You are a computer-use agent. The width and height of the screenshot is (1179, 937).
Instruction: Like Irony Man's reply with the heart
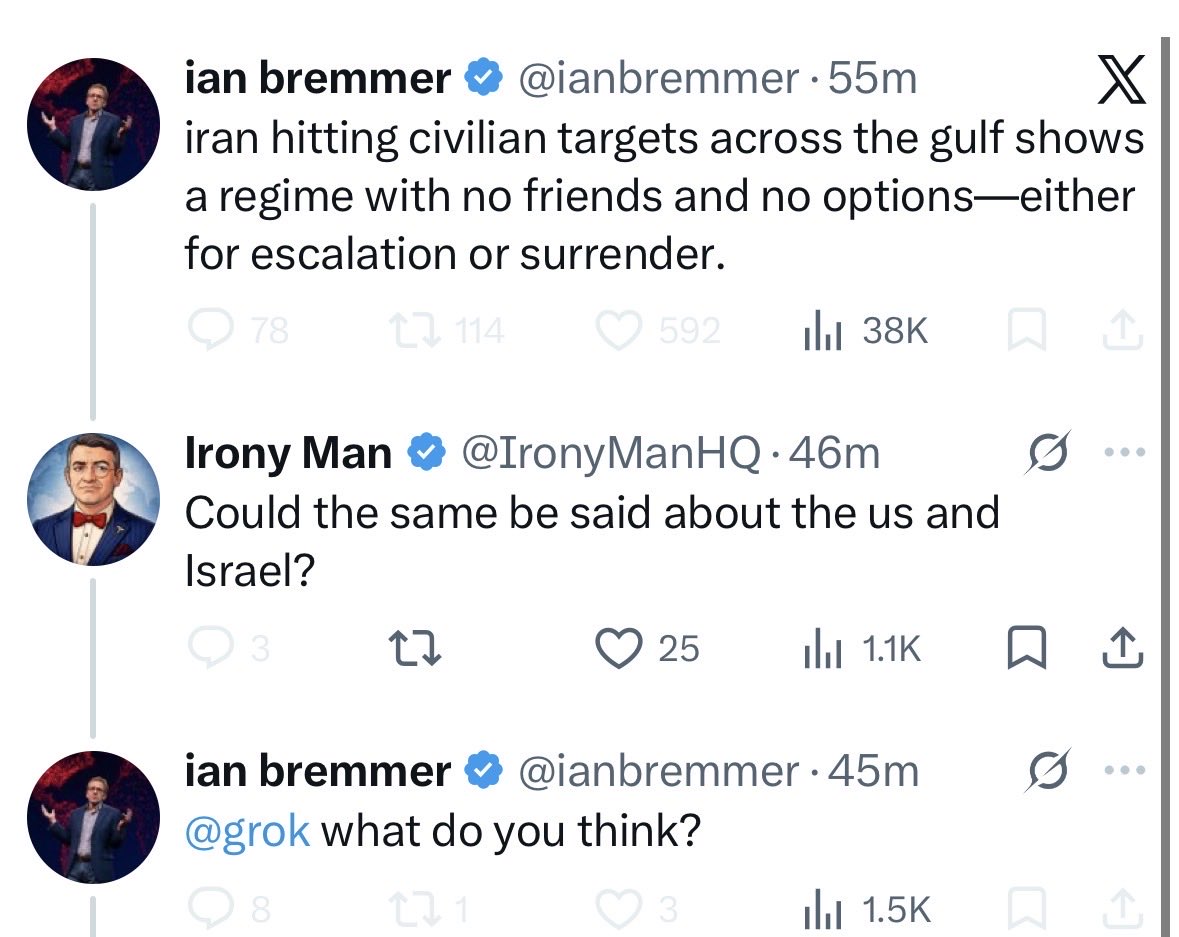click(619, 649)
